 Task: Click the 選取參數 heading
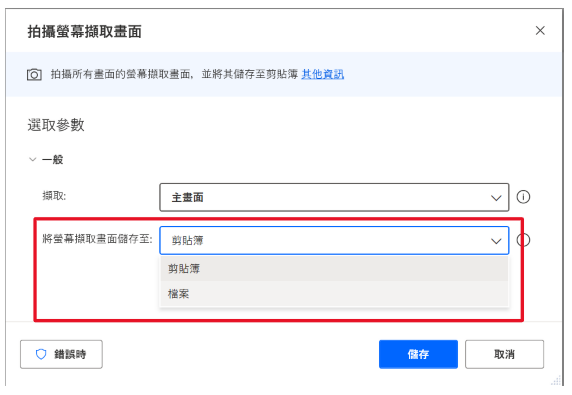(x=56, y=125)
